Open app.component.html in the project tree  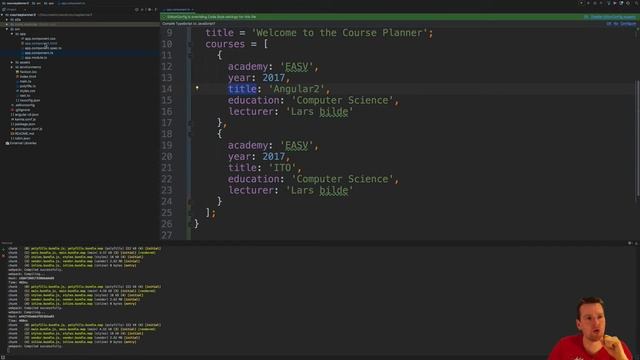pyautogui.click(x=41, y=43)
